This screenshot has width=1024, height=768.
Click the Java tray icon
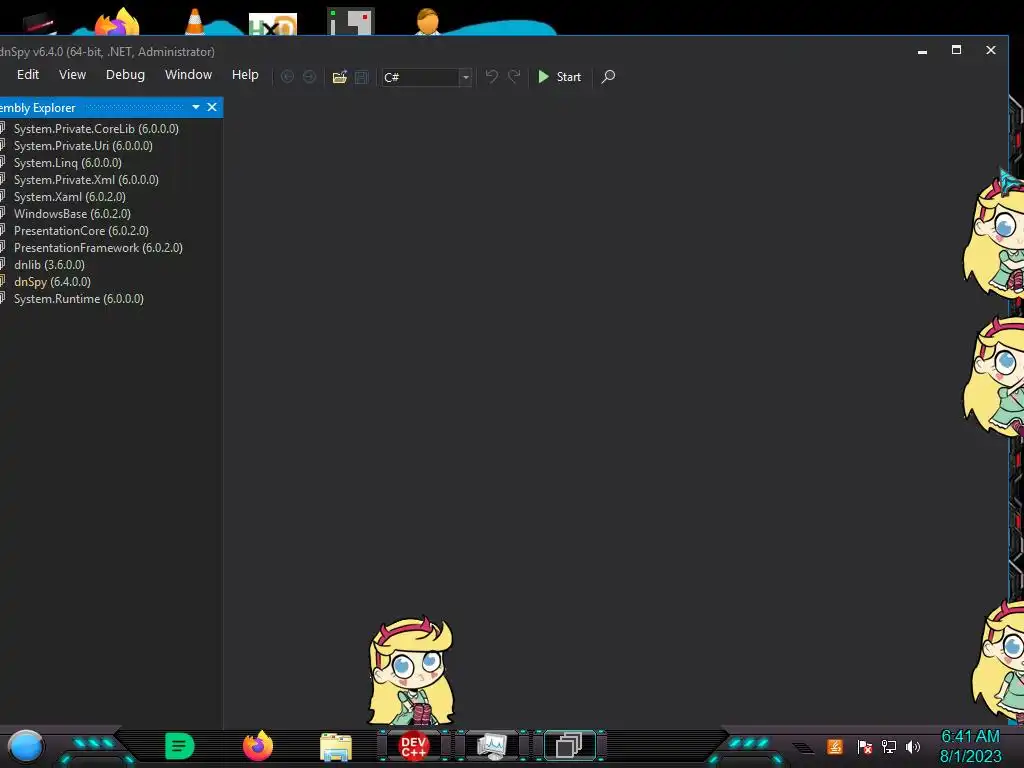point(835,746)
